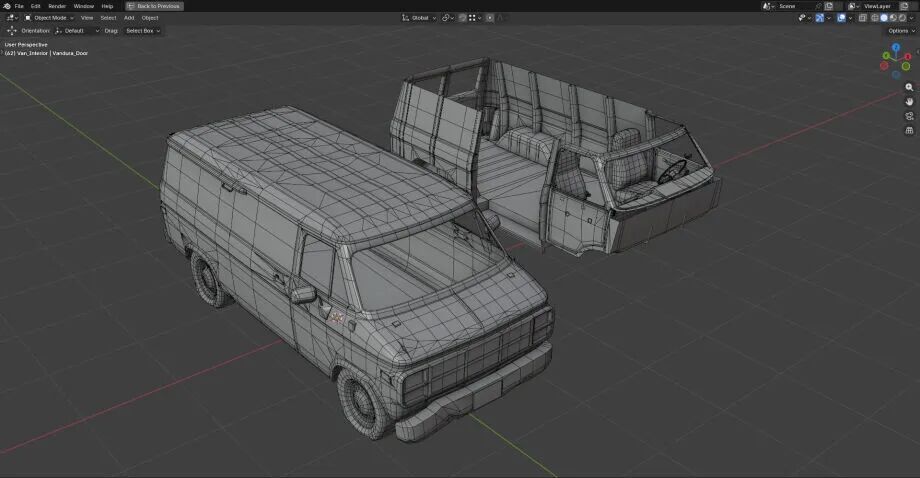Open the File menu
Viewport: 920px width, 478px height.
19,6
